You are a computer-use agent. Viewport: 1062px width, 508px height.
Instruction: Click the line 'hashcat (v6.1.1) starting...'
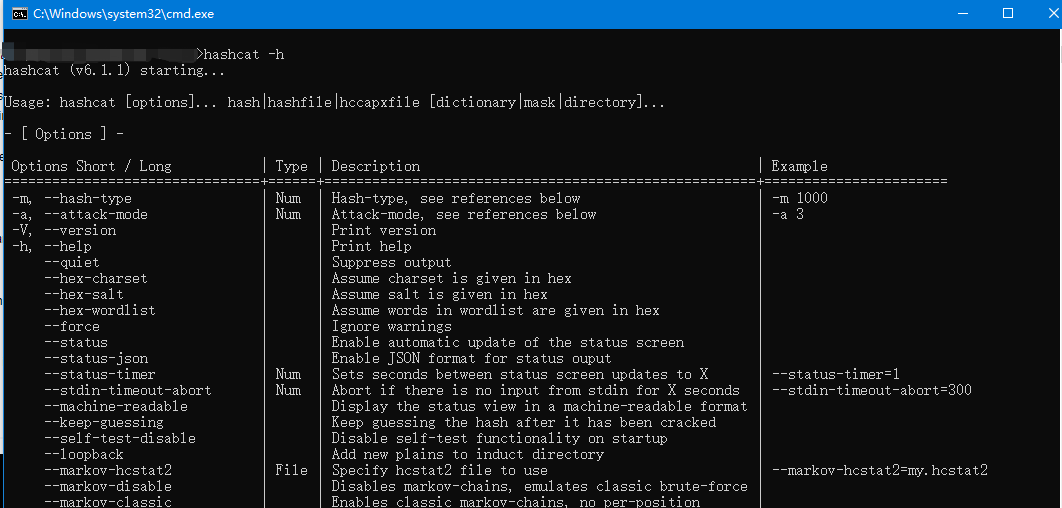[114, 70]
